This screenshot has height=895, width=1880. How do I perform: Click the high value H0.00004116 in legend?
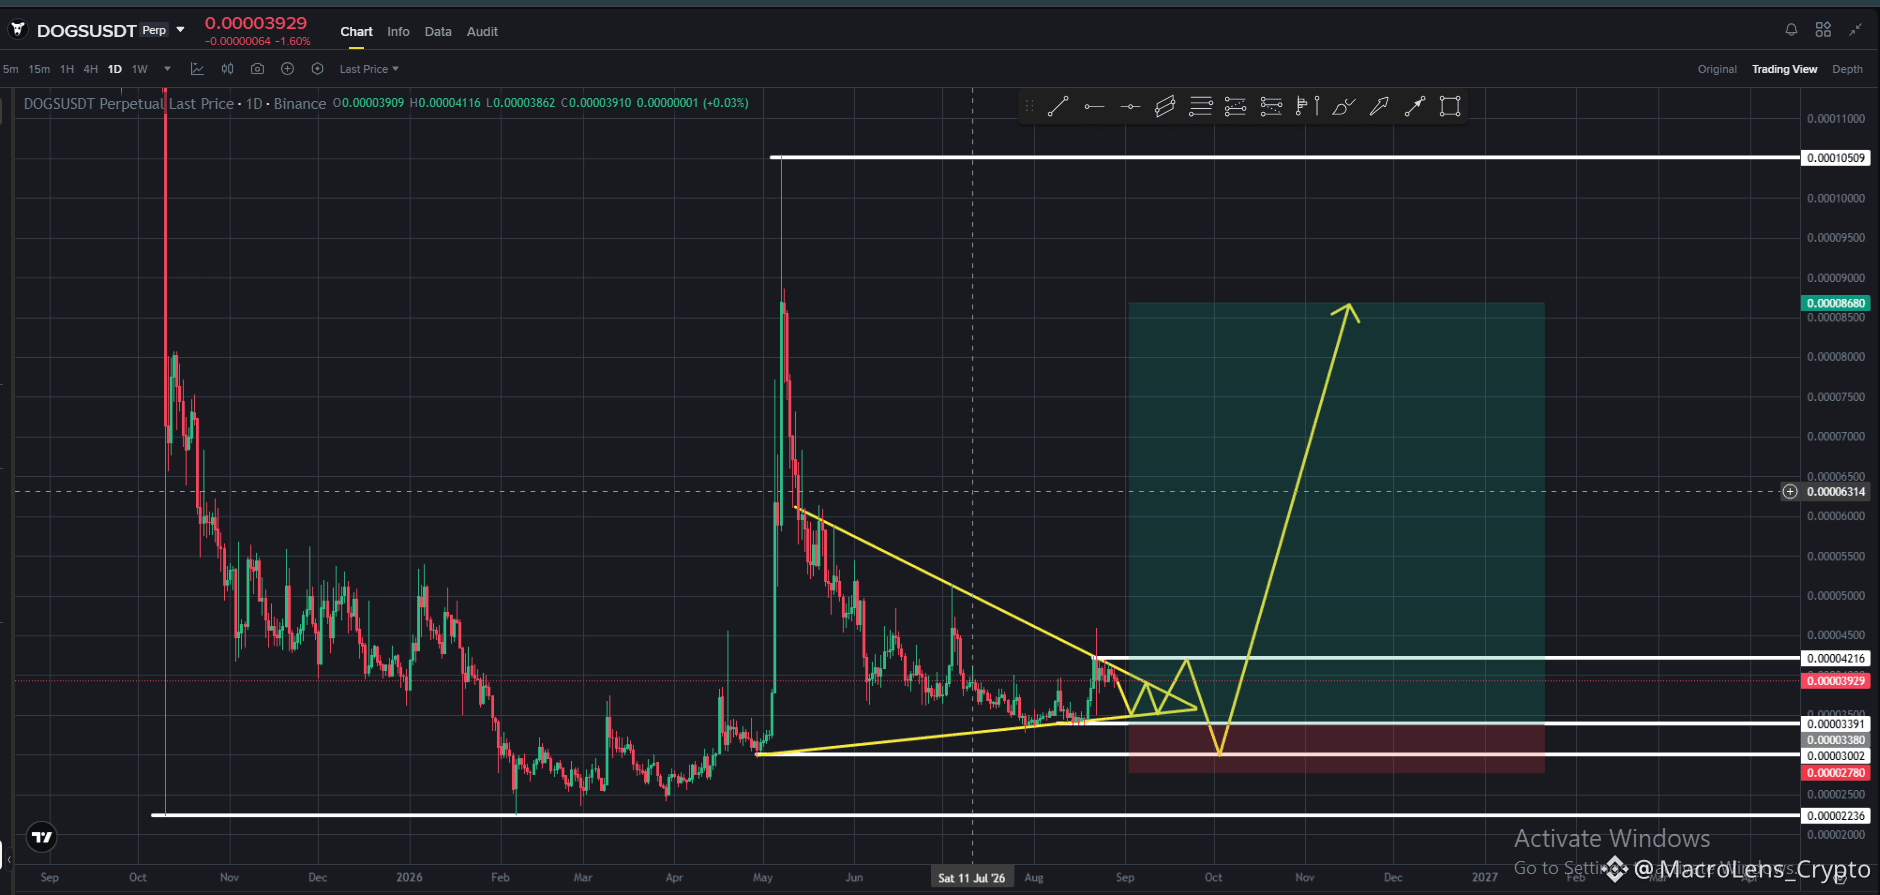click(x=445, y=103)
